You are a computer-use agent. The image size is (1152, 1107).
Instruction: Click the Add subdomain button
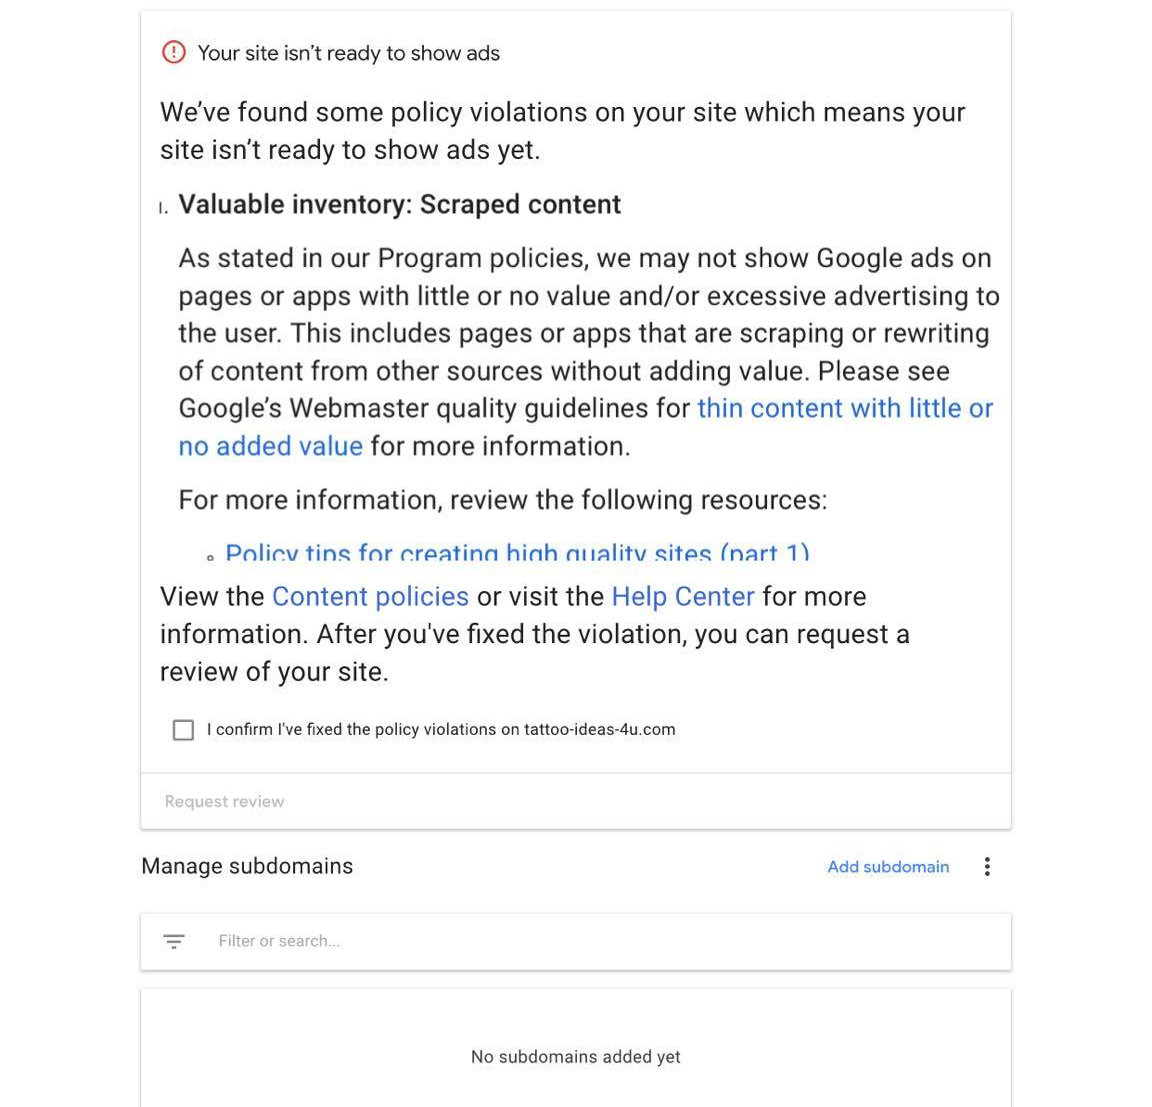pyautogui.click(x=888, y=867)
